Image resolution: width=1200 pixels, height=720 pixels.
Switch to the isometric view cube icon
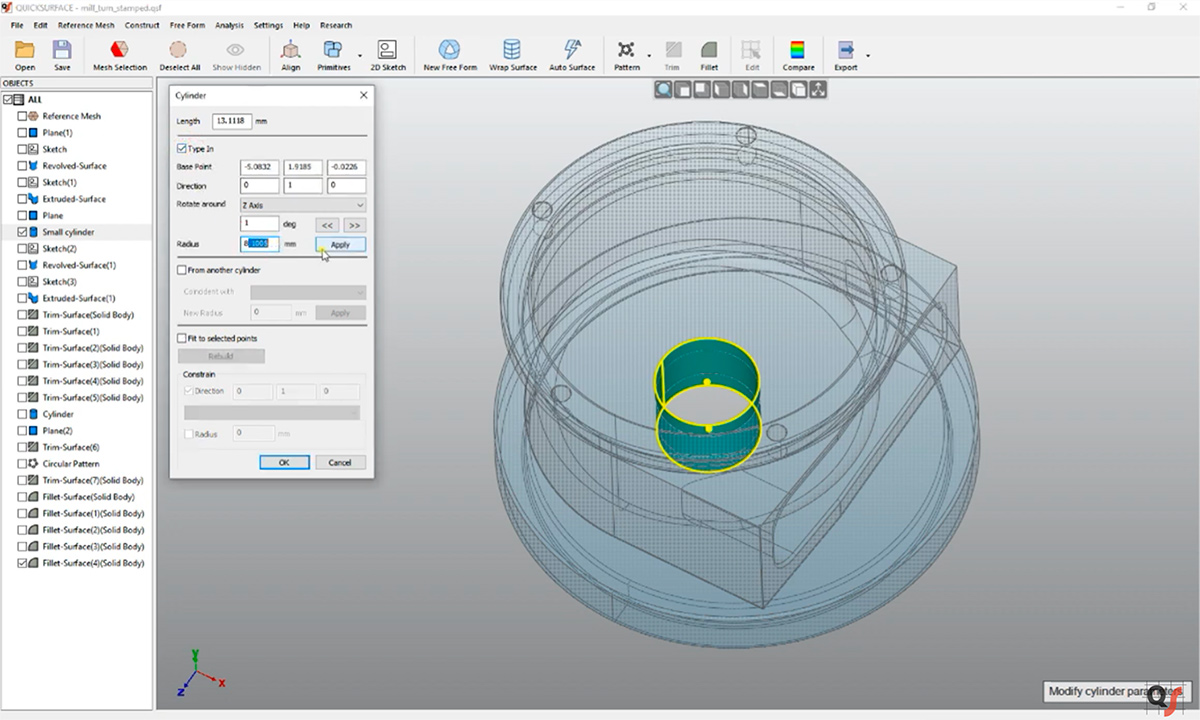798,90
